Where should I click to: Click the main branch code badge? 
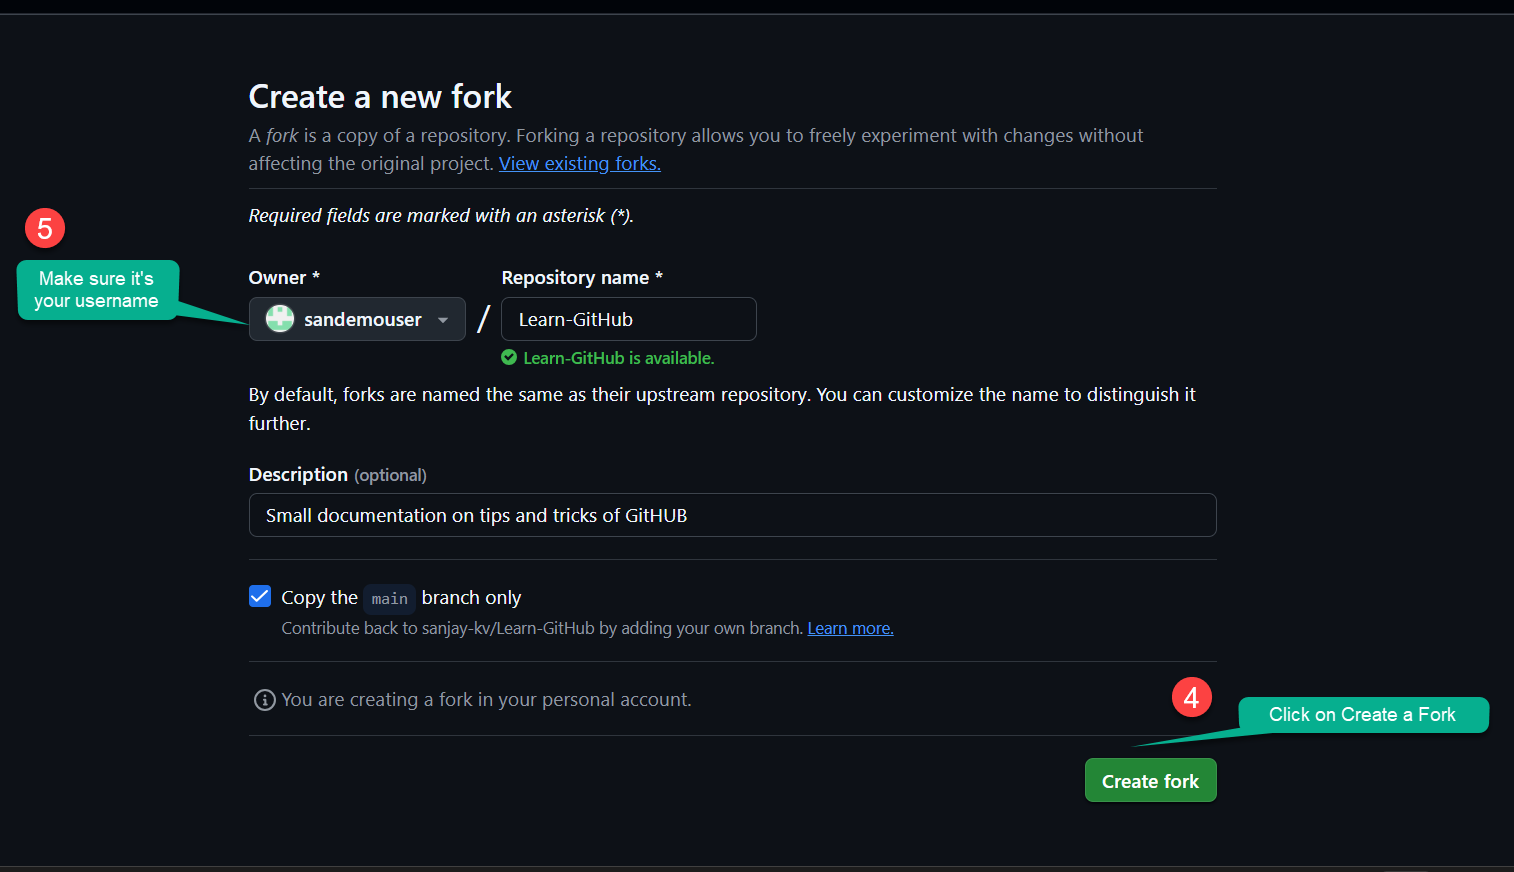(x=389, y=598)
